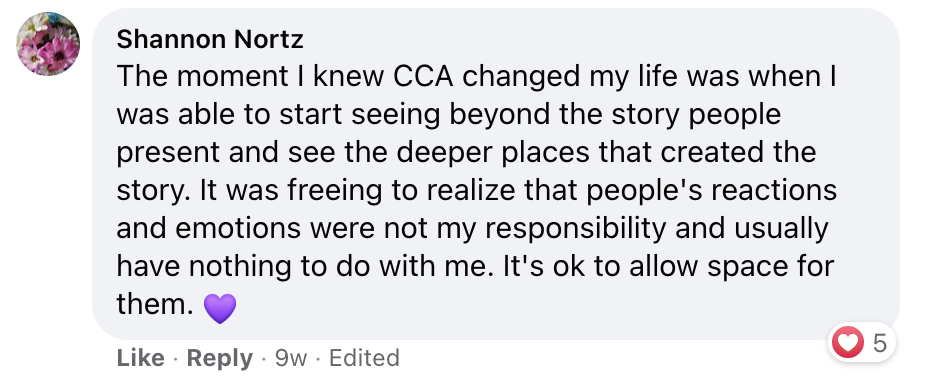934x380 pixels.
Task: Select the love reaction summary badge
Action: coord(862,342)
